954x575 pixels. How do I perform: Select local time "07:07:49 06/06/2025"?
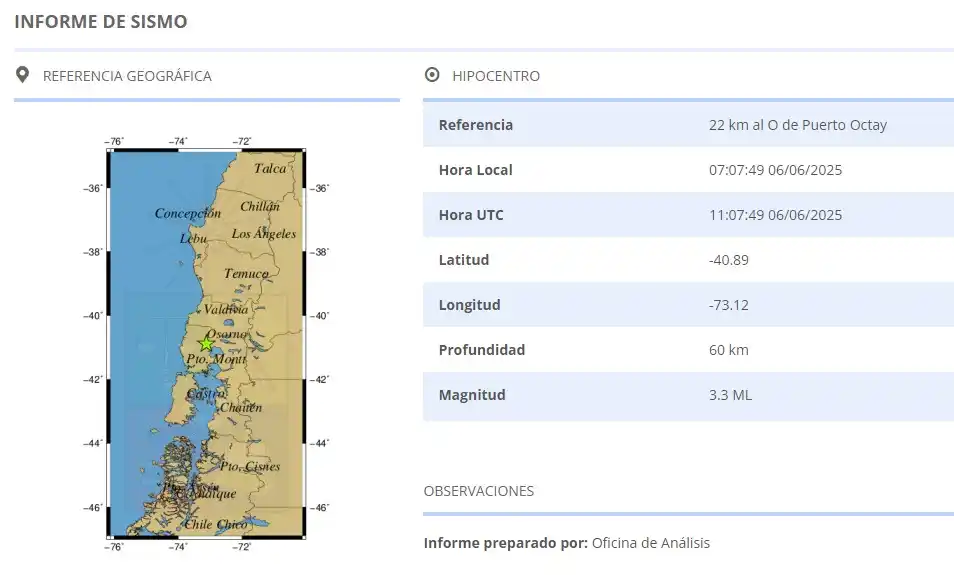[775, 170]
